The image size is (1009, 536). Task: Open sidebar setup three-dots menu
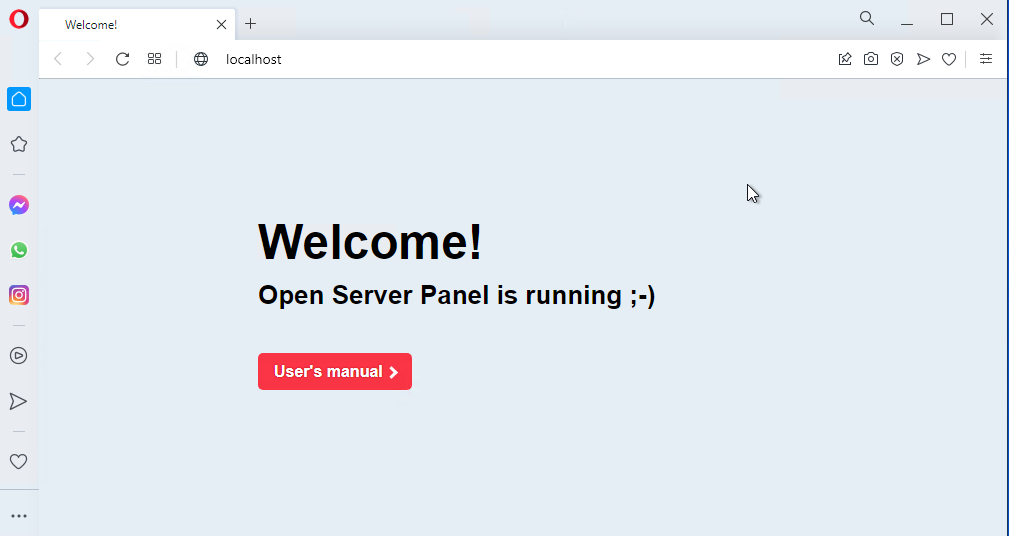point(19,516)
